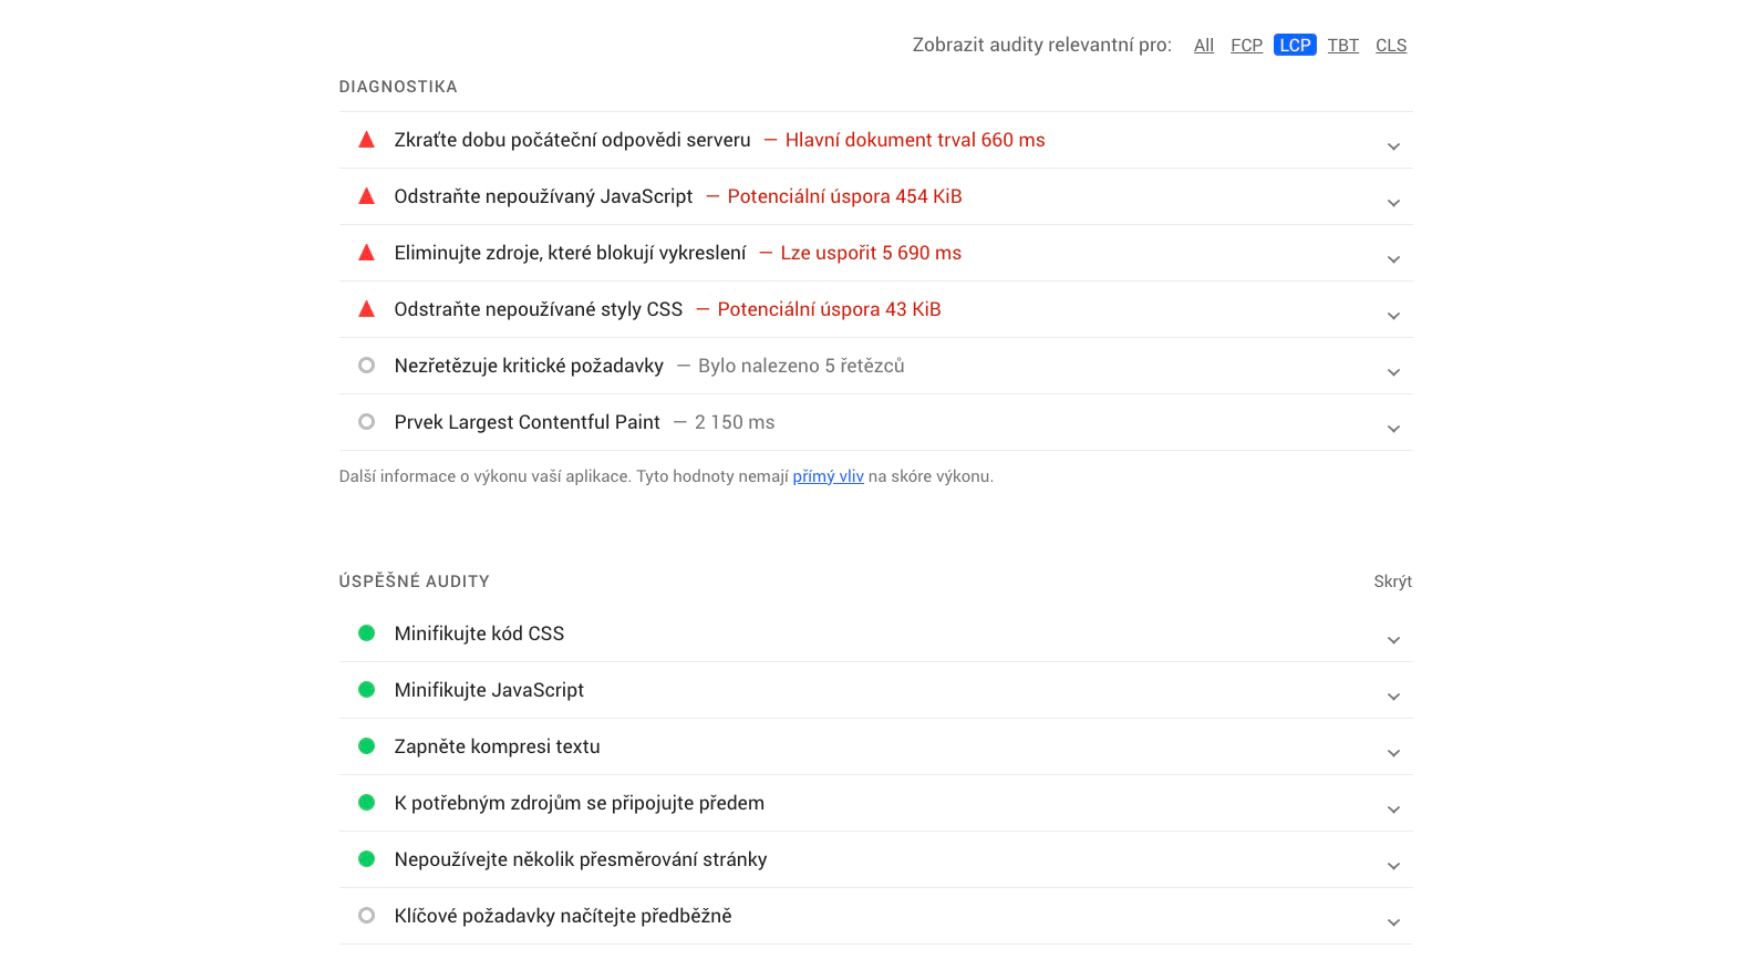1739x976 pixels.
Task: Hide passed audits with Skrýt
Action: point(1392,581)
